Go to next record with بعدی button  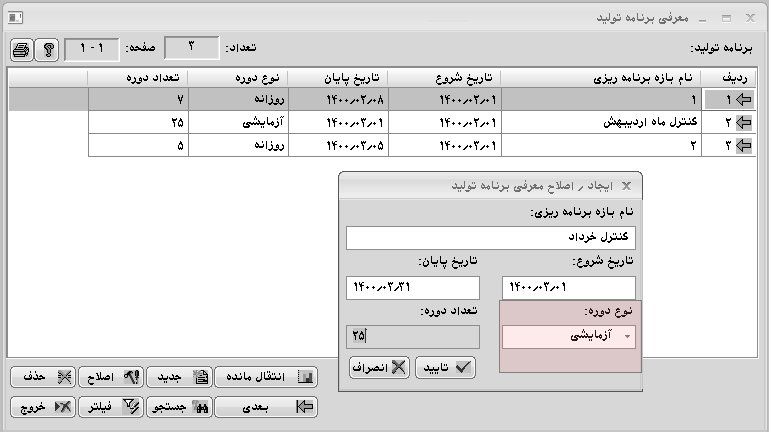coord(267,407)
